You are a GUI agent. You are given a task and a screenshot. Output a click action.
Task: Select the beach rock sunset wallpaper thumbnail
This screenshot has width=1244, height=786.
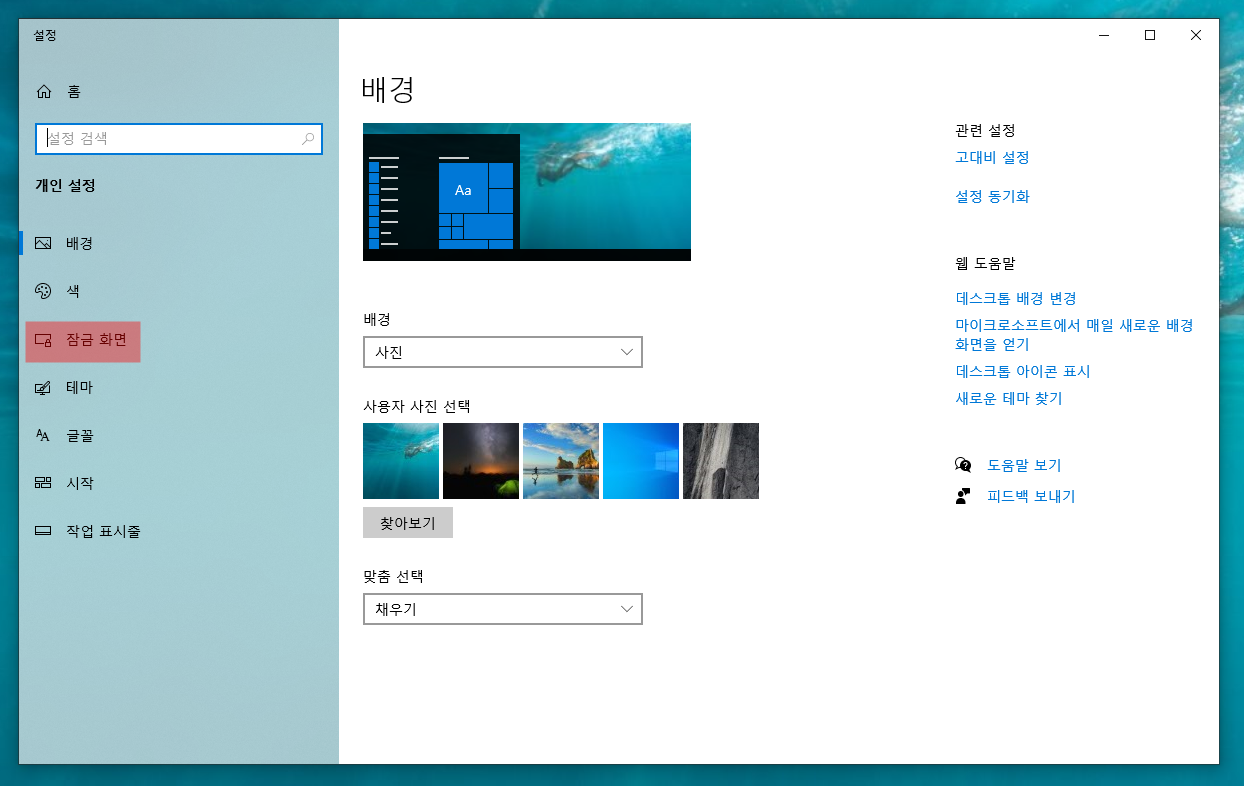click(x=561, y=461)
